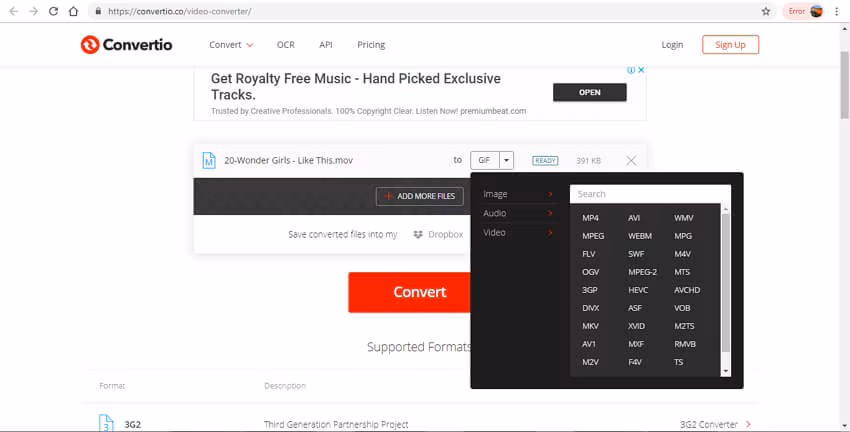Choose the M2TS format
The height and width of the screenshot is (432, 850).
[x=684, y=326]
